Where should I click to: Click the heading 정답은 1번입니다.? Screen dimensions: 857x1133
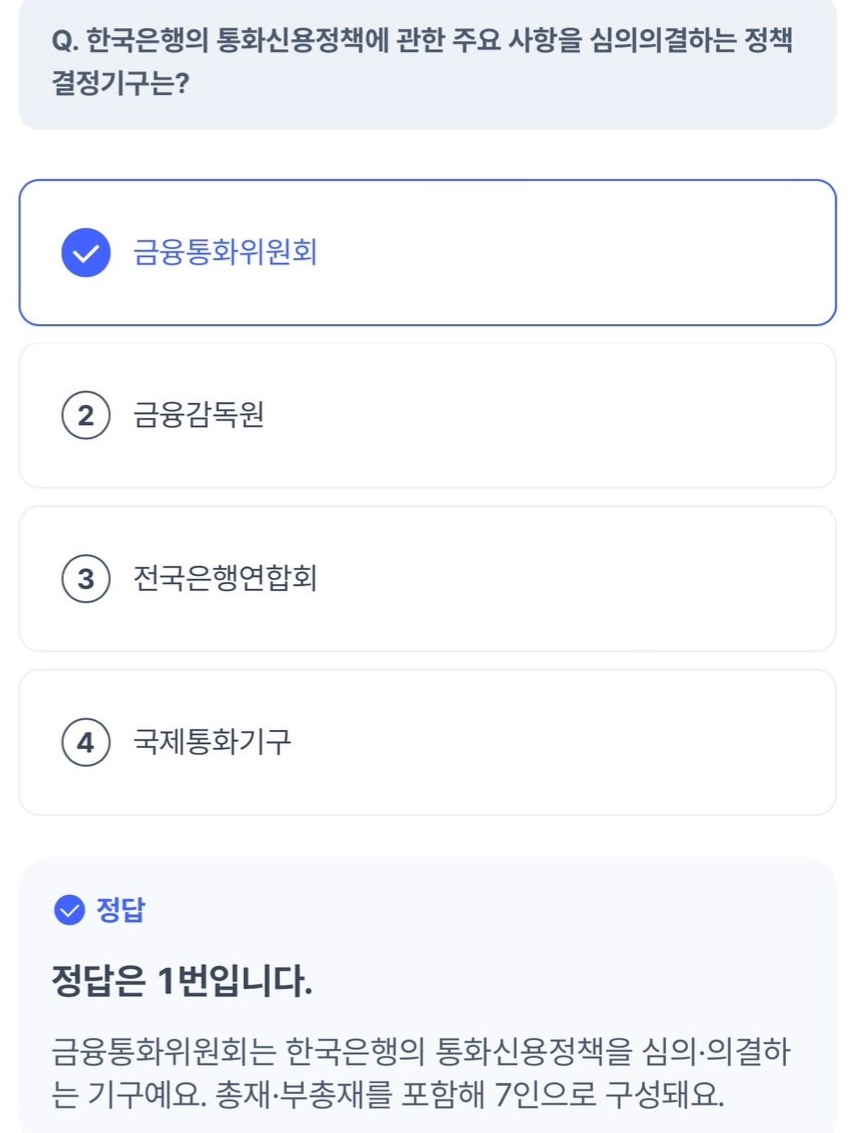pos(181,981)
